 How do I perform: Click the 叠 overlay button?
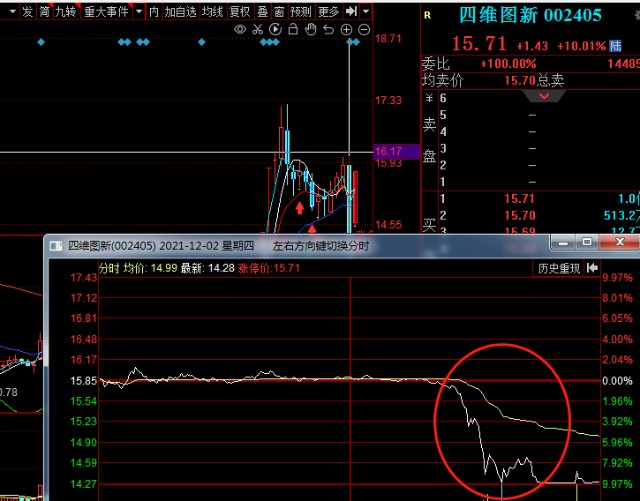[262, 11]
